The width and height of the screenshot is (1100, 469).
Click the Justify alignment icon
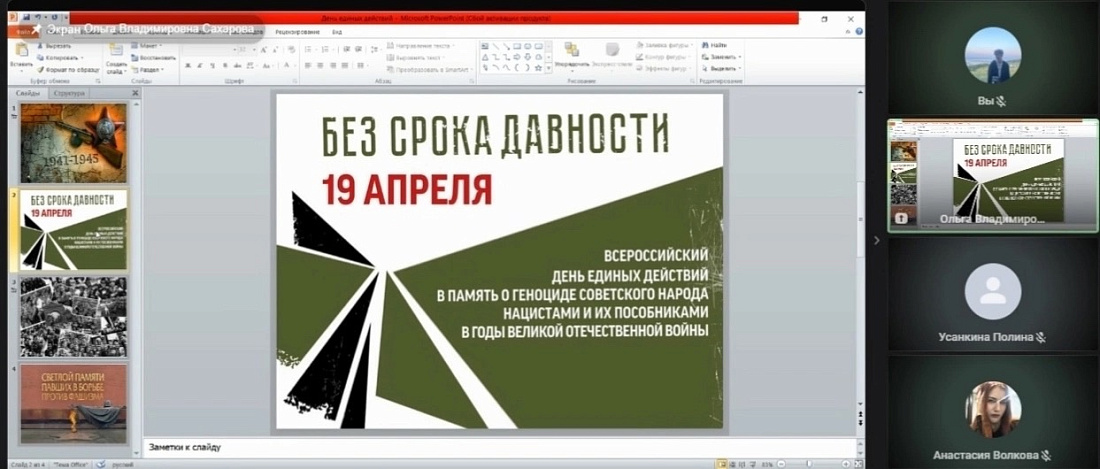[345, 65]
